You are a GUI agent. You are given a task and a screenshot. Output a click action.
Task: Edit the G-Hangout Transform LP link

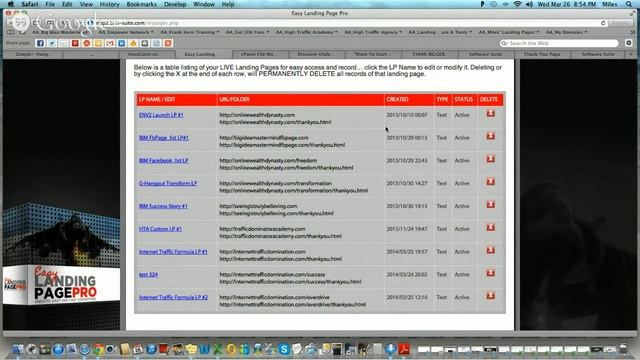point(168,183)
